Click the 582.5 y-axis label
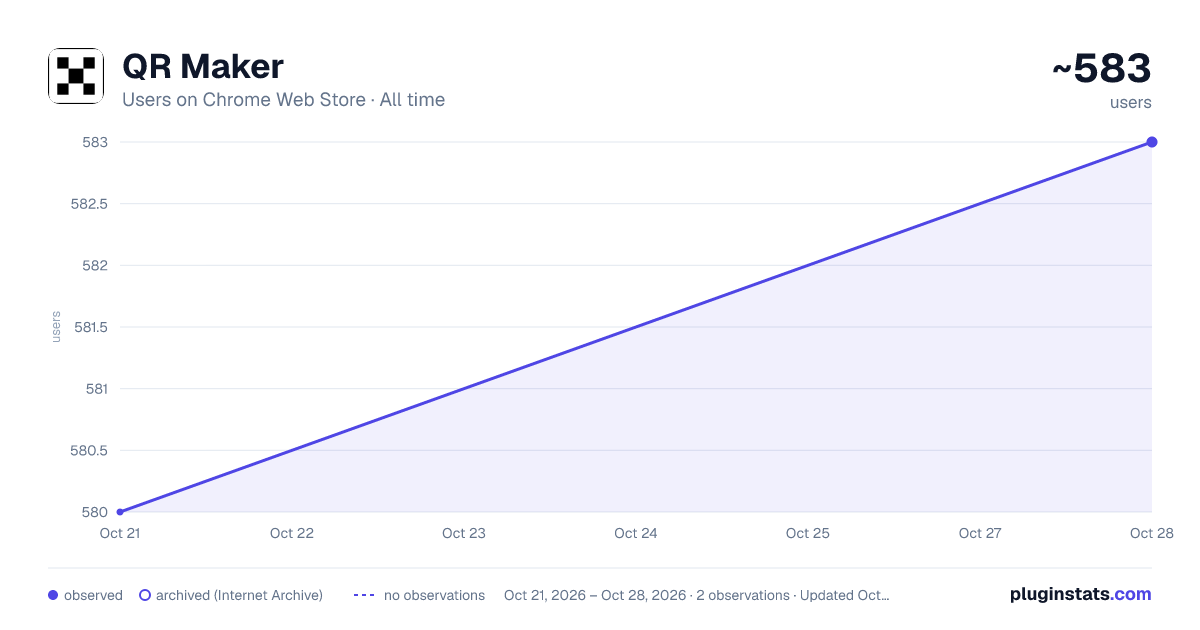The image size is (1200, 630). coord(89,204)
